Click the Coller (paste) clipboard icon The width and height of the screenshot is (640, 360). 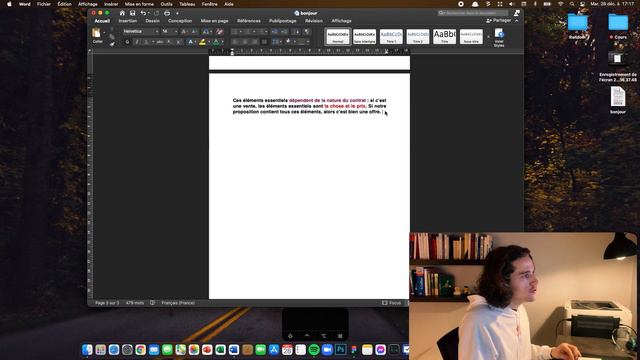(x=97, y=33)
